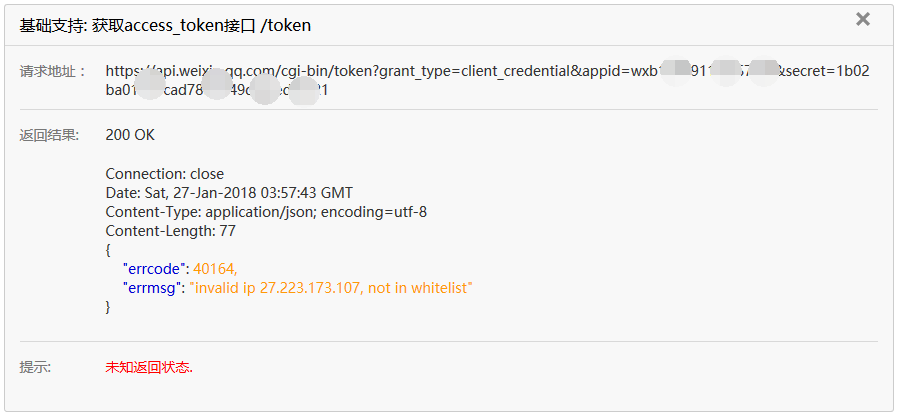The width and height of the screenshot is (899, 417).
Task: Click the Content-Type header line
Action: (x=266, y=212)
